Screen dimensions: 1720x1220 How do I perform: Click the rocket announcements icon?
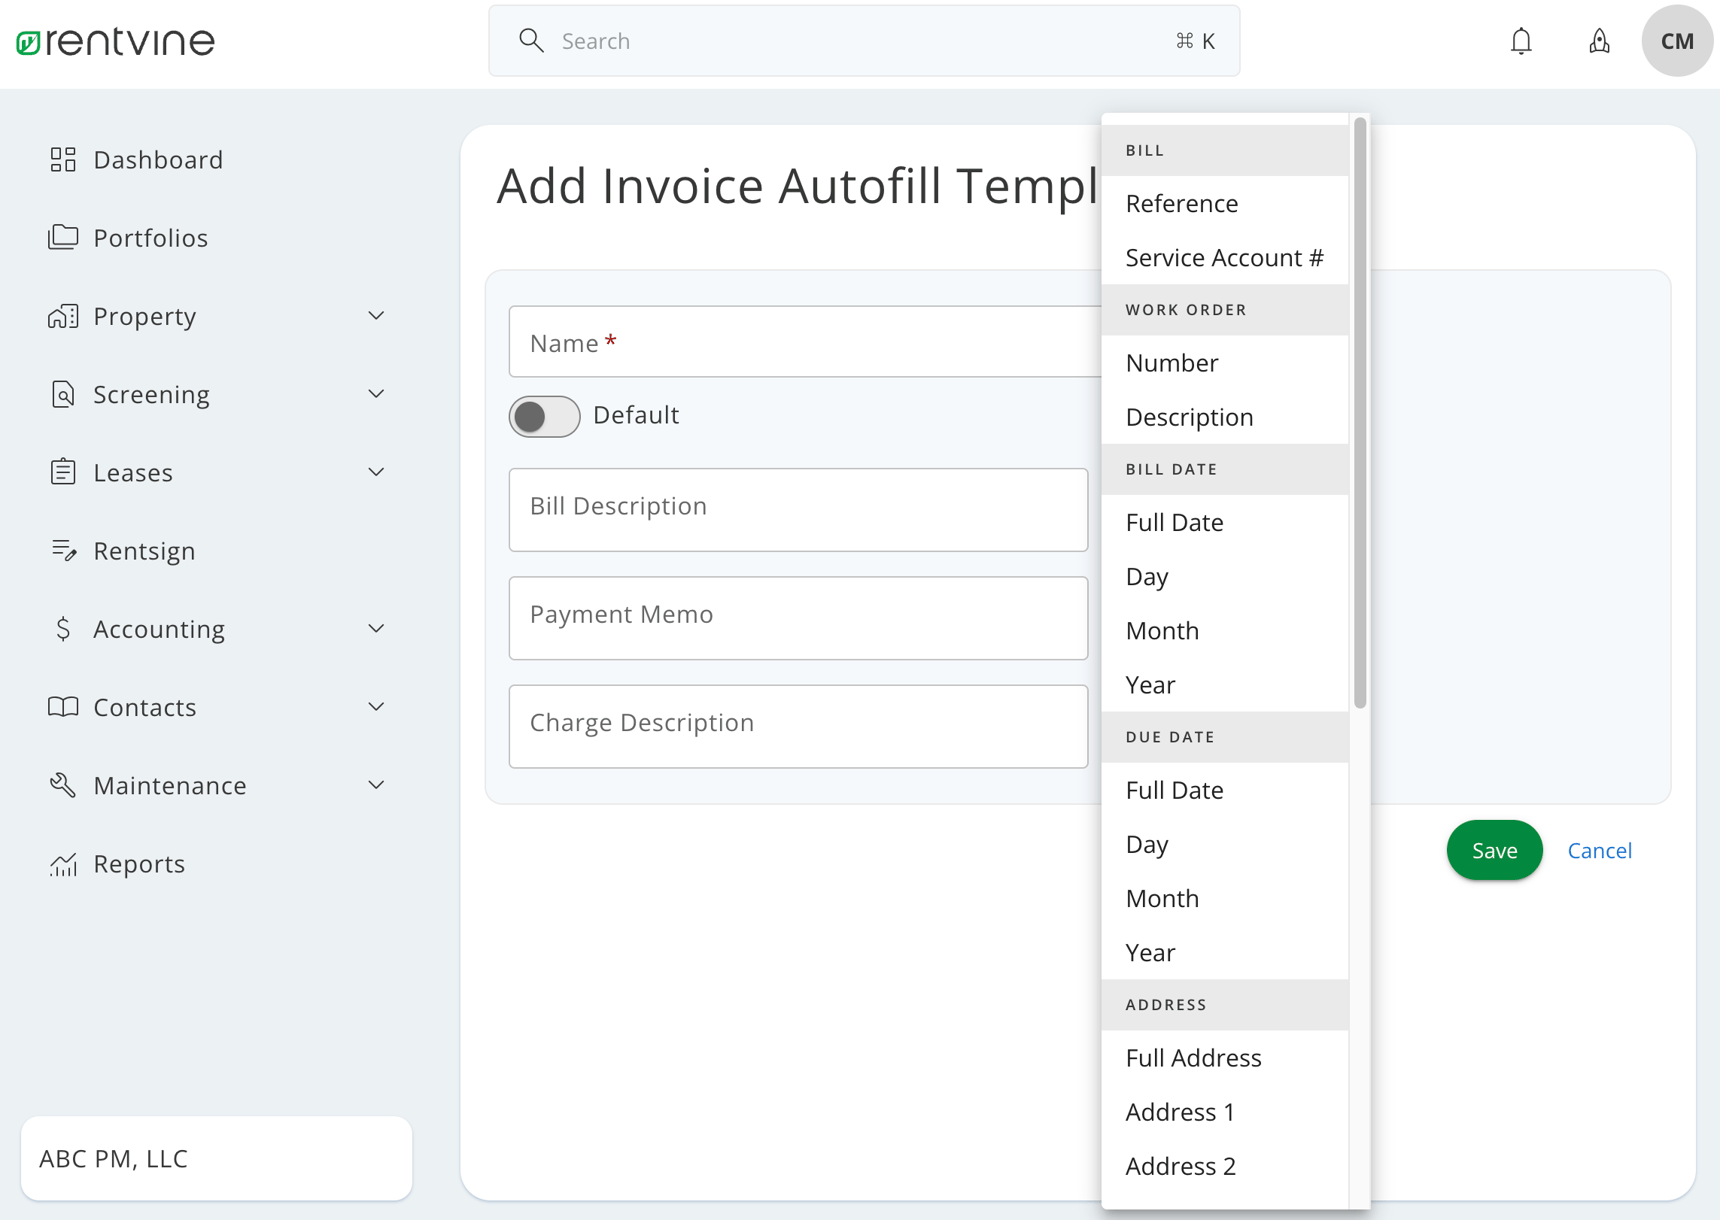[x=1599, y=40]
